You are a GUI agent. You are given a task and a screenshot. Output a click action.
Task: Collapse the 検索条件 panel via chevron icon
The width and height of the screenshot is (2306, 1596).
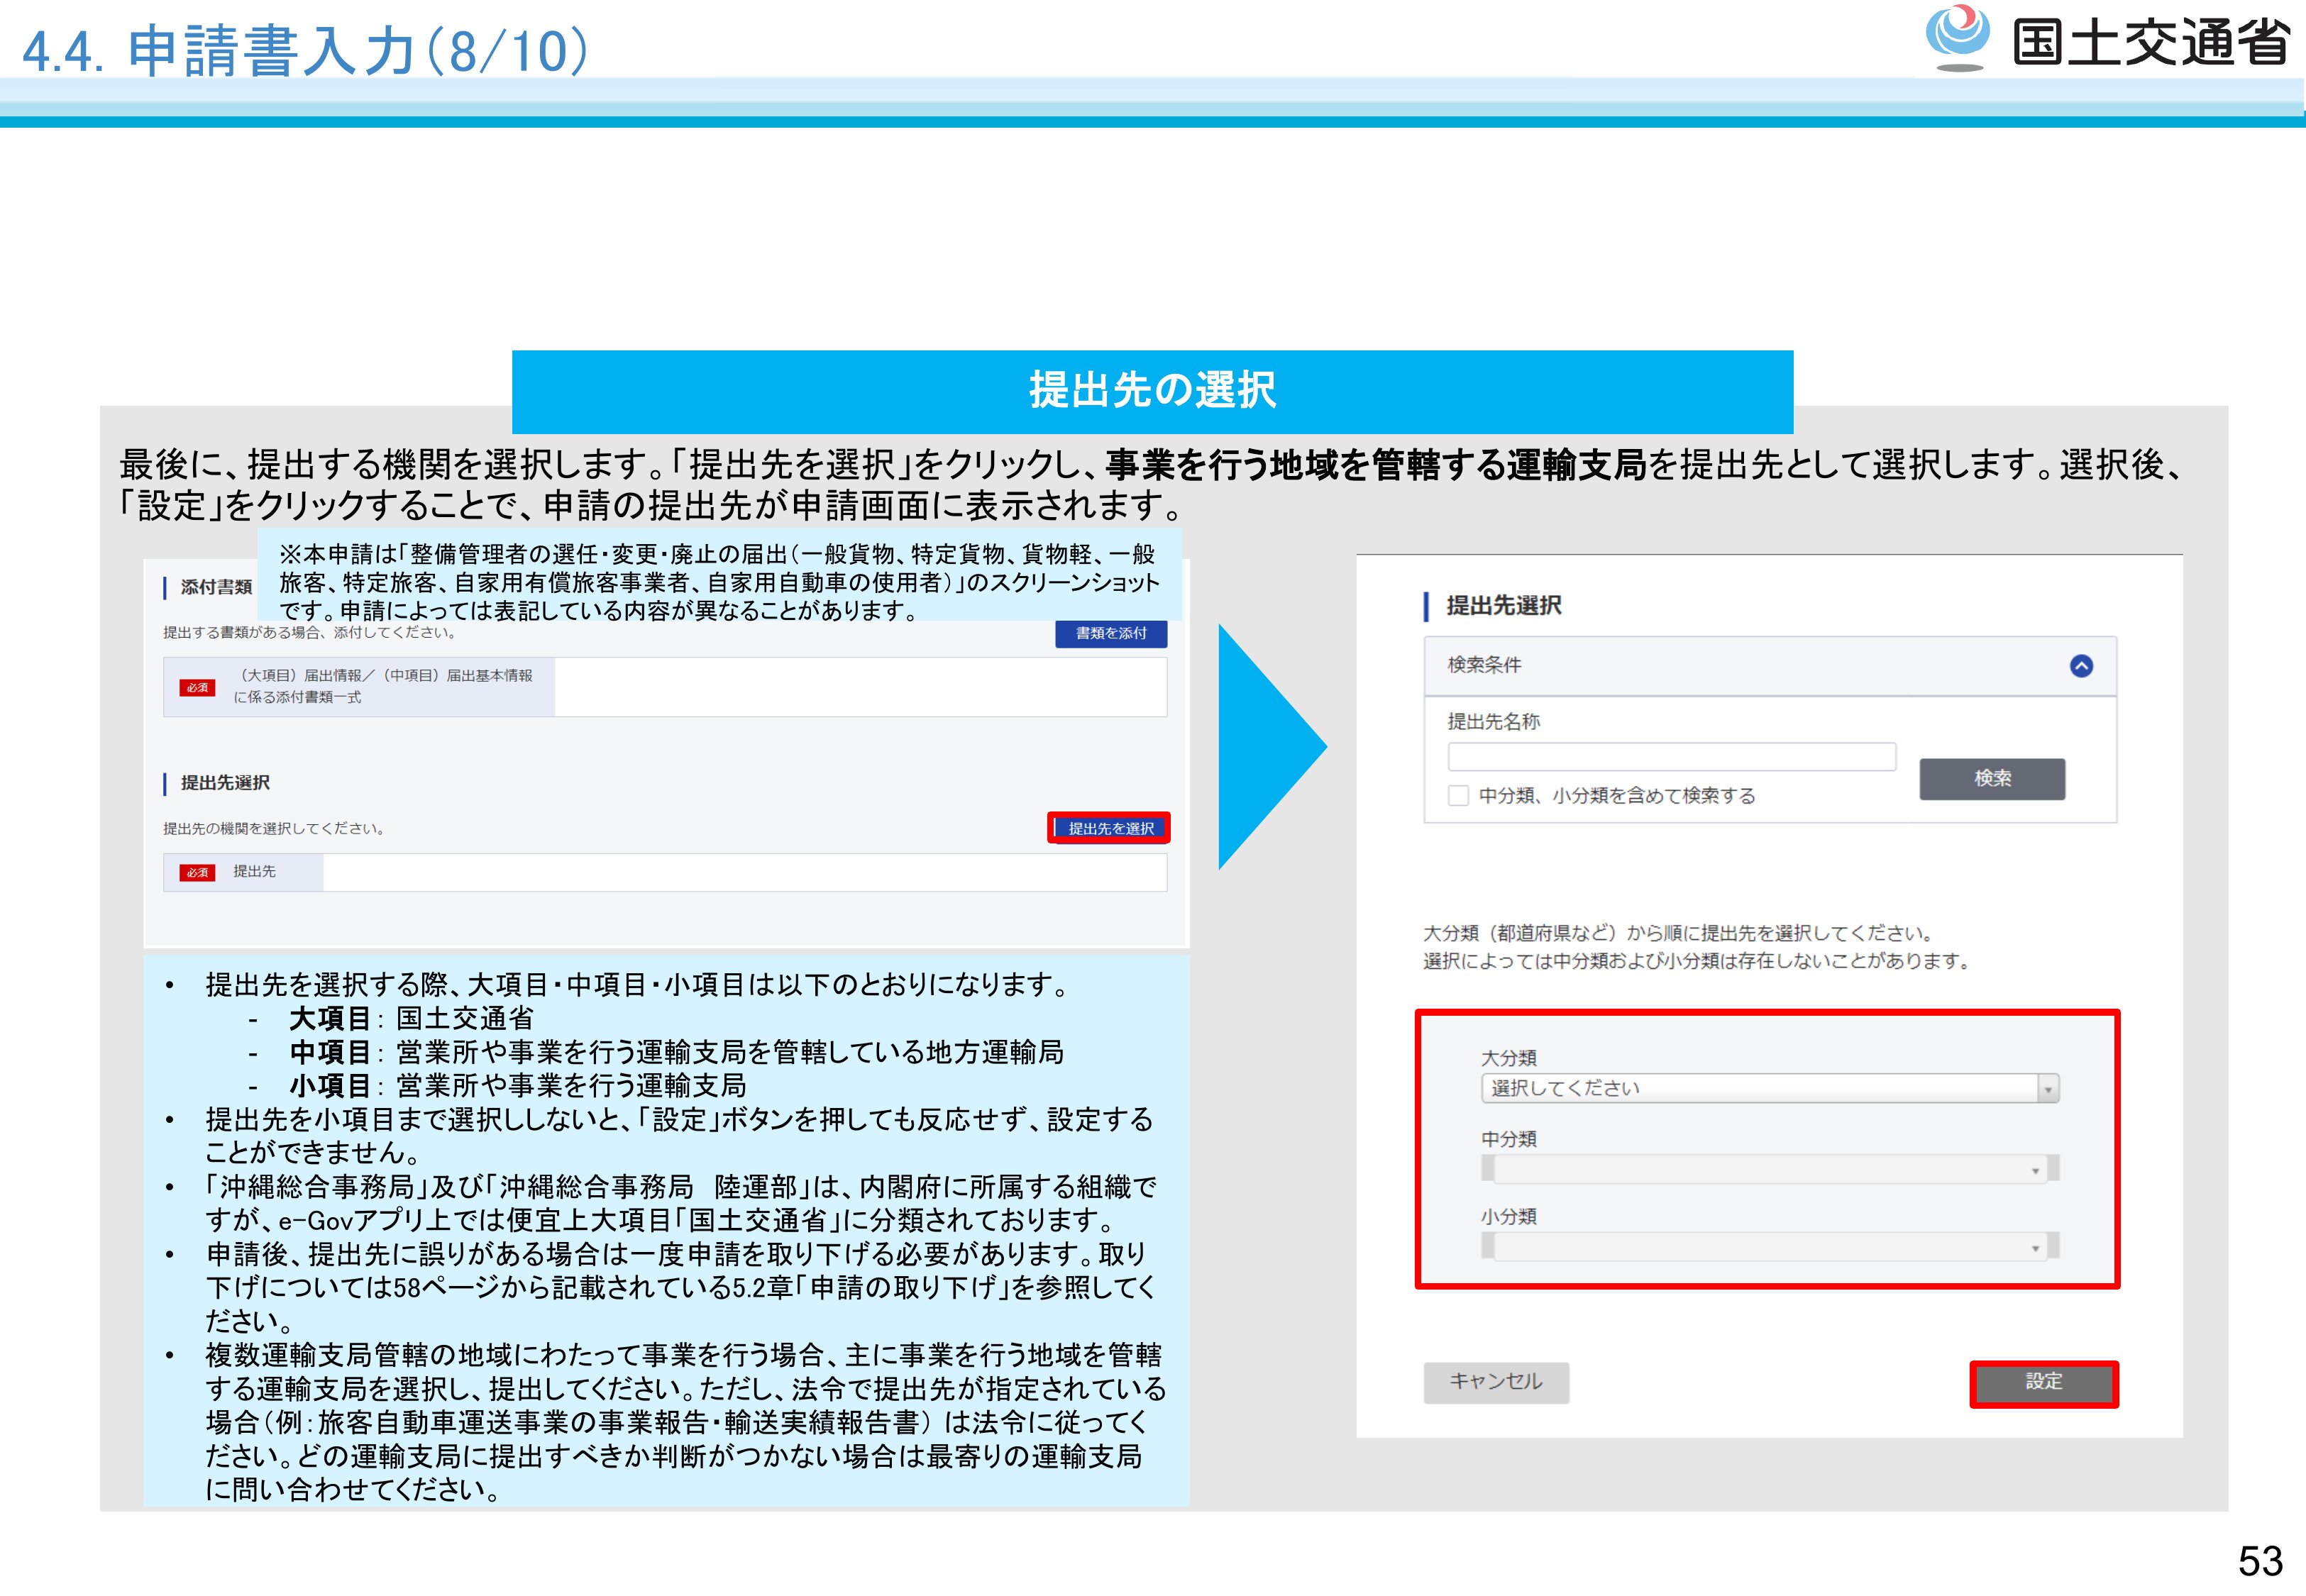tap(2081, 666)
